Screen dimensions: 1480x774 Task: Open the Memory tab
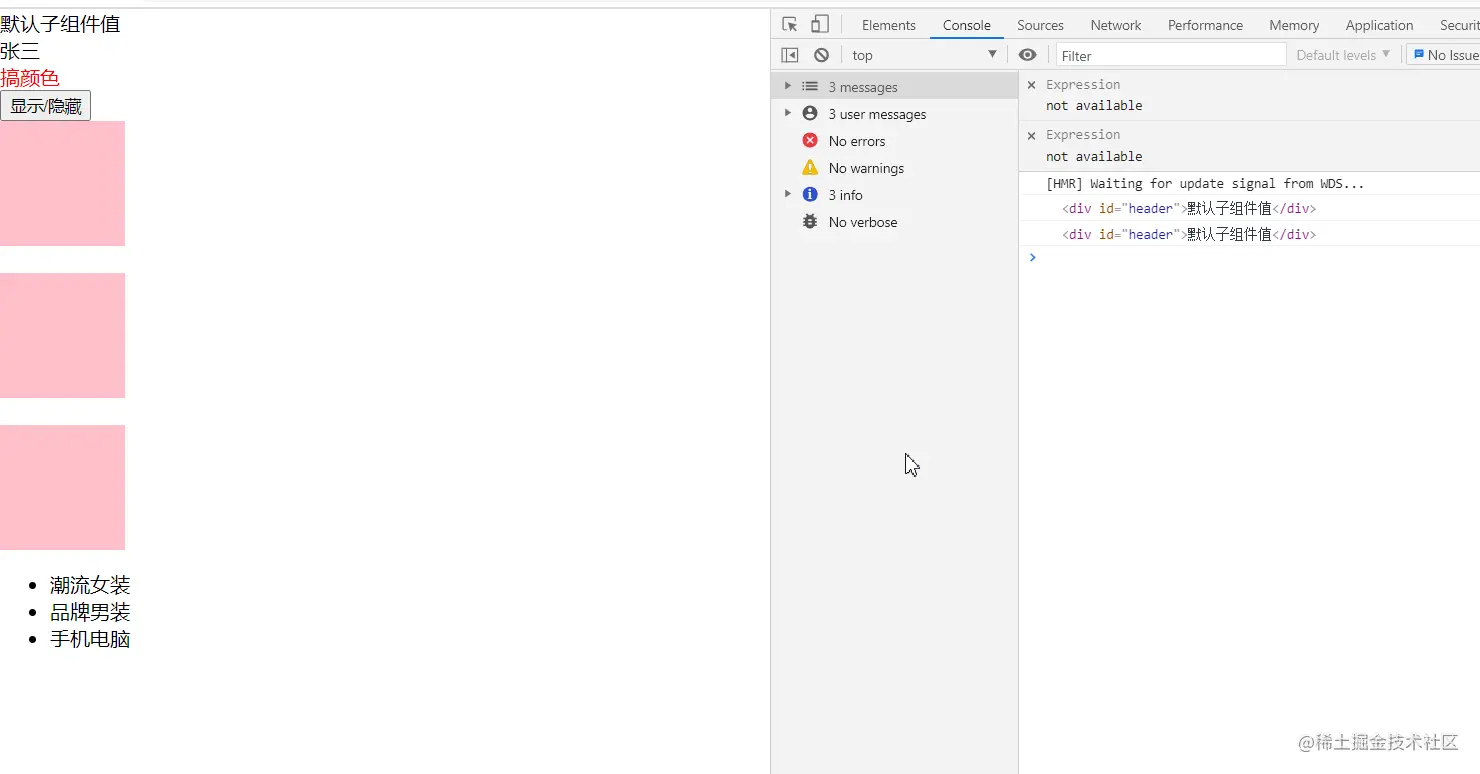[1294, 25]
